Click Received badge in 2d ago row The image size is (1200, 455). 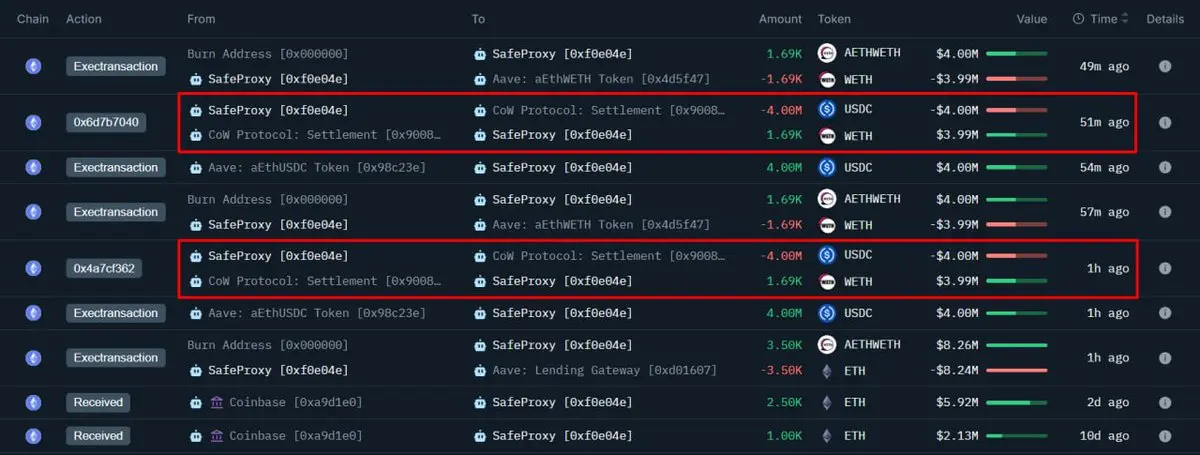point(98,403)
